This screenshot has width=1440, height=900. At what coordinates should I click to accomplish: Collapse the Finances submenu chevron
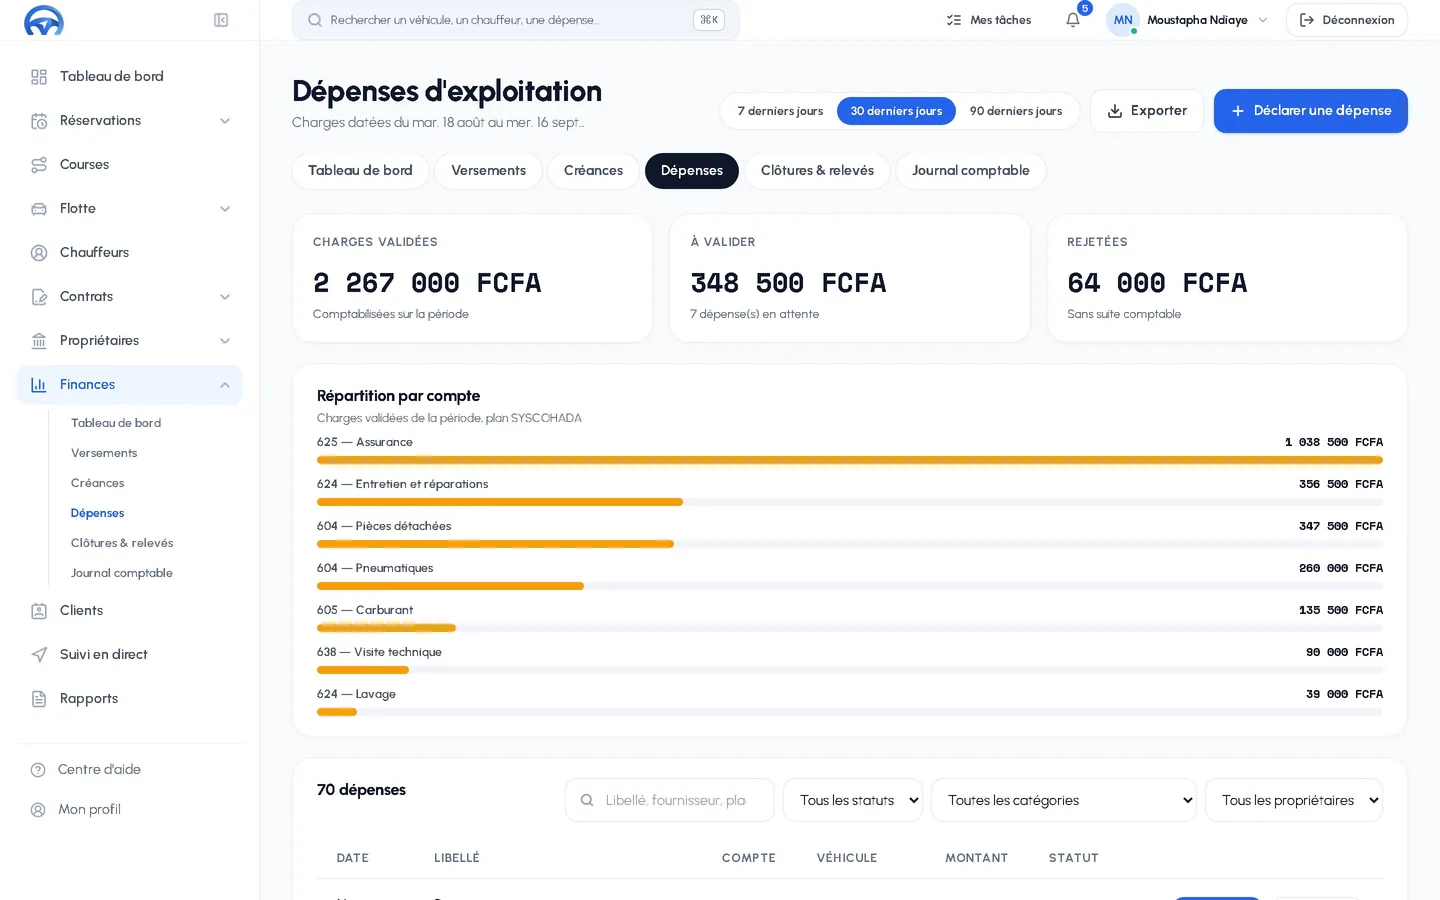tap(225, 385)
